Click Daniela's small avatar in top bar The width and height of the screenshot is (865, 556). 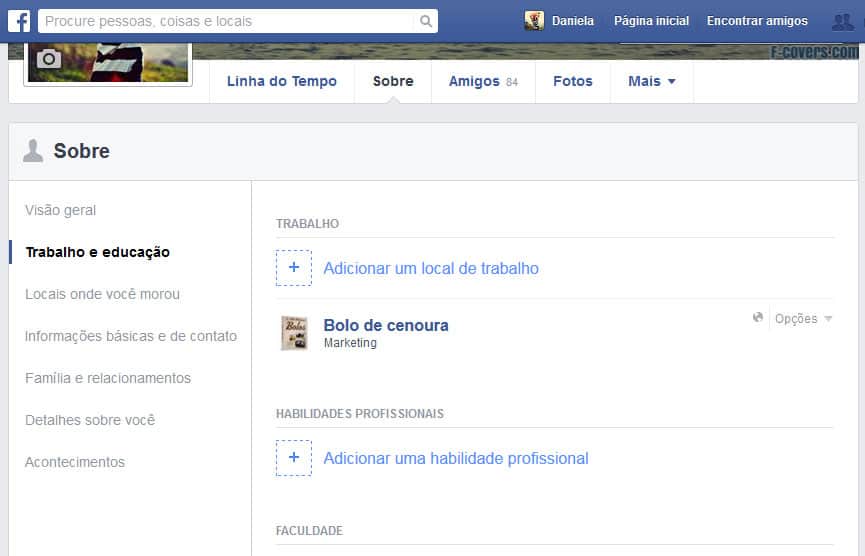coord(534,21)
